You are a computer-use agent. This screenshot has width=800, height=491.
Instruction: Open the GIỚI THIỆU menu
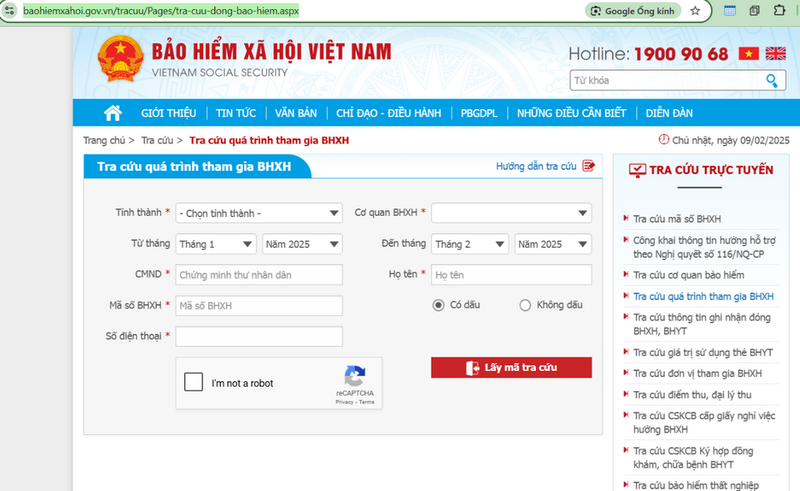(168, 113)
